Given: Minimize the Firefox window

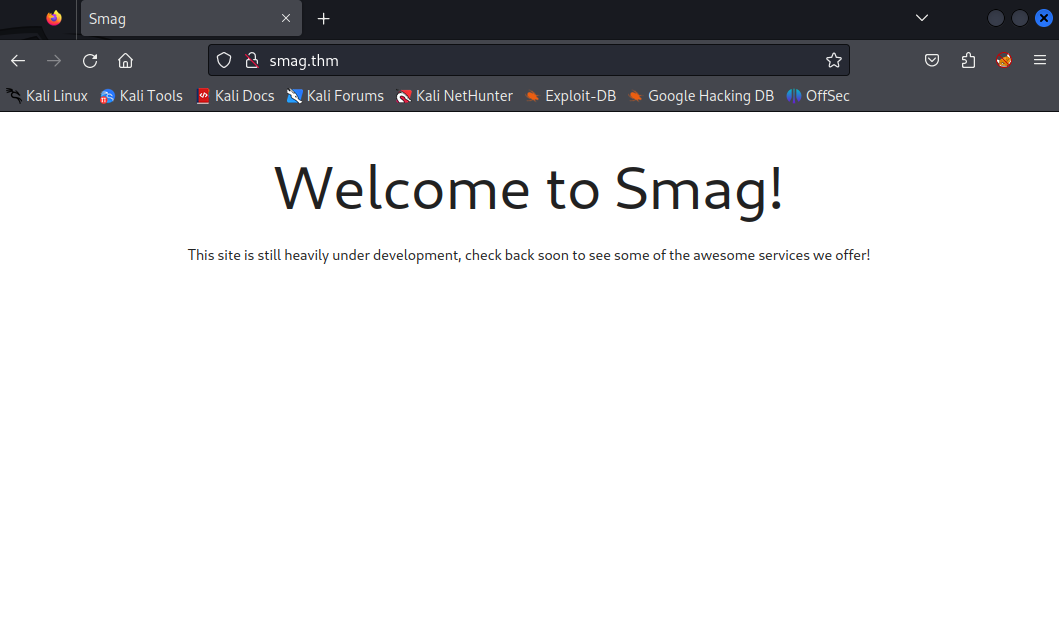Looking at the screenshot, I should point(996,18).
